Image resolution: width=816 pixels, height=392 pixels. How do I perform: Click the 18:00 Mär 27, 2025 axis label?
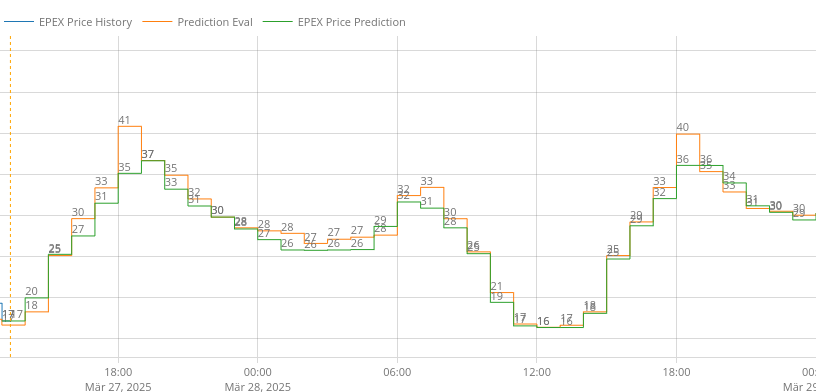tap(118, 380)
